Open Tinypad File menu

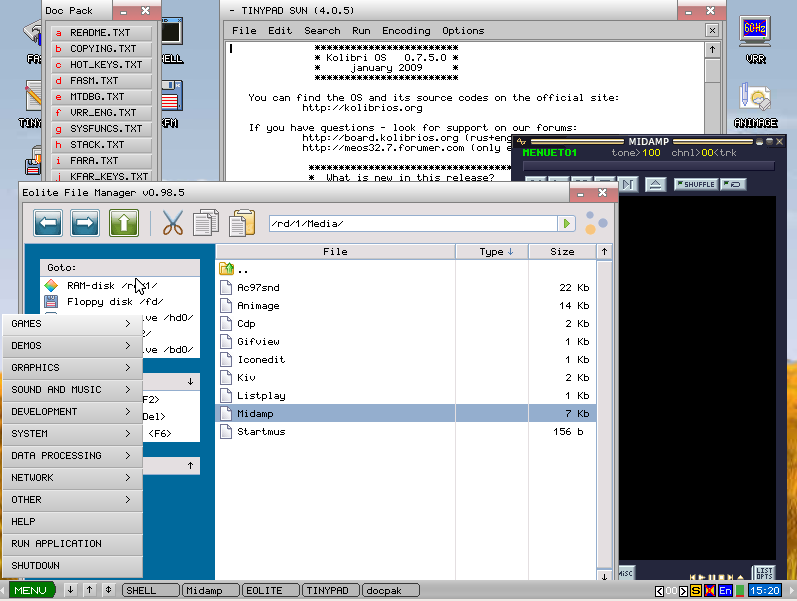244,31
